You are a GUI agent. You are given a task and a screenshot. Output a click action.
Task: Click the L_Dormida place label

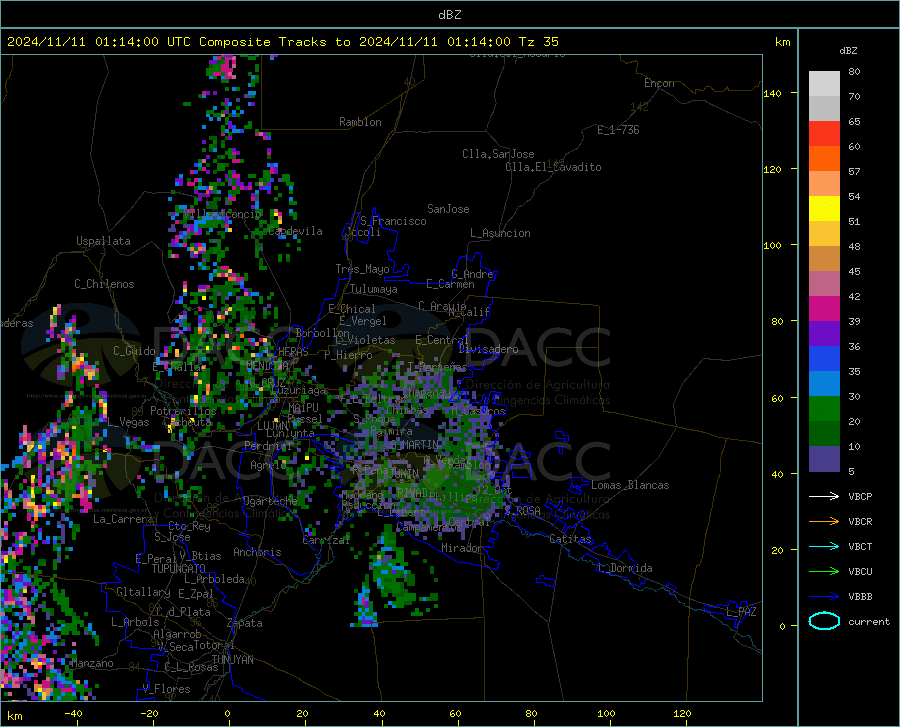[624, 568]
